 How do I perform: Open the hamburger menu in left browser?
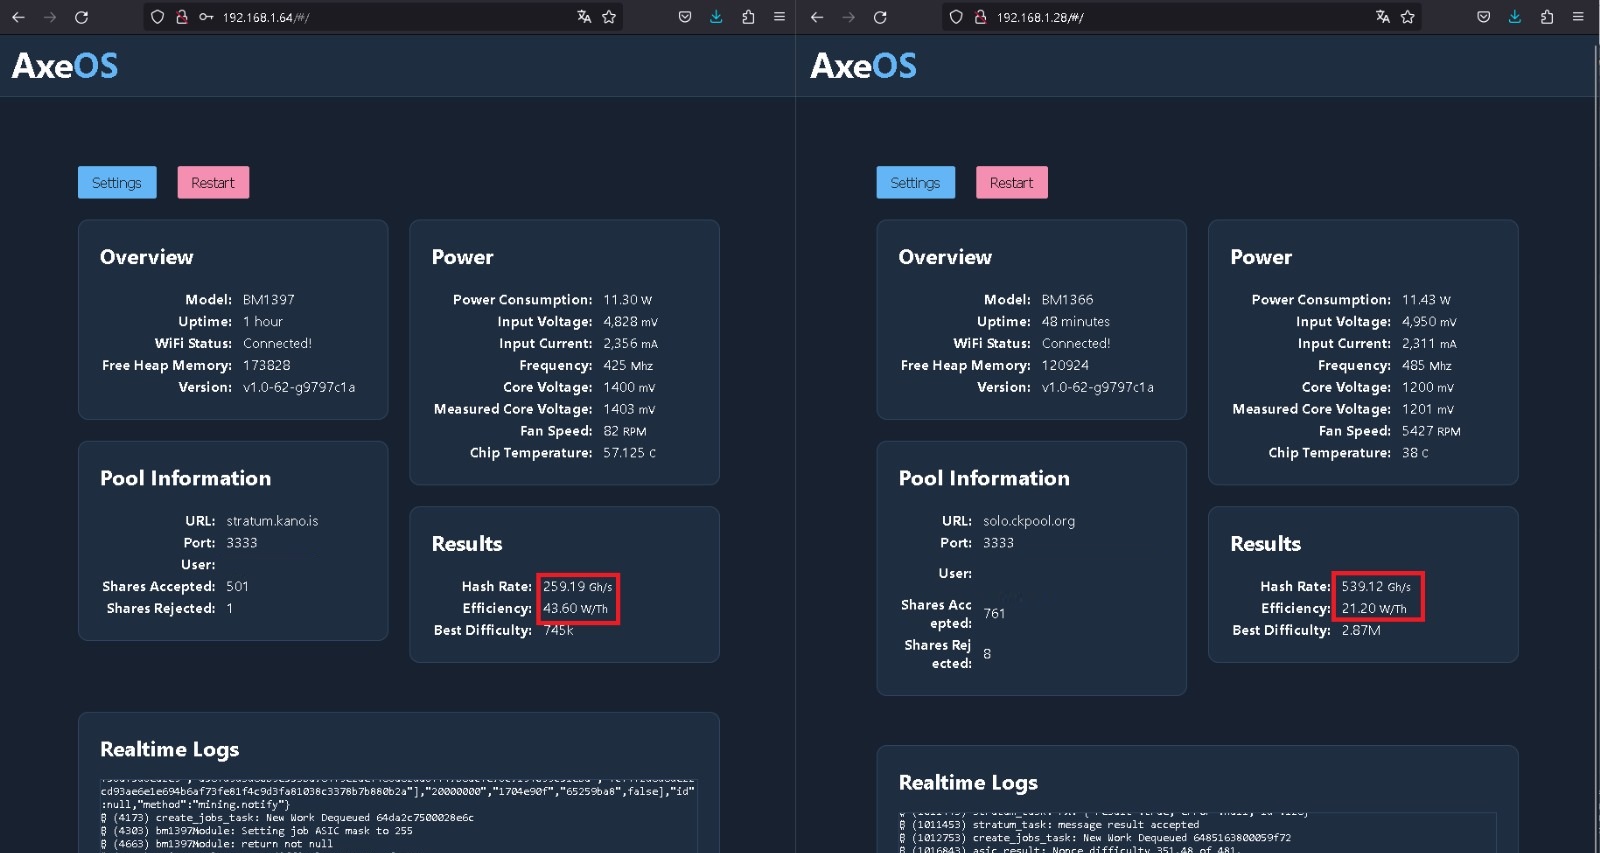point(779,17)
